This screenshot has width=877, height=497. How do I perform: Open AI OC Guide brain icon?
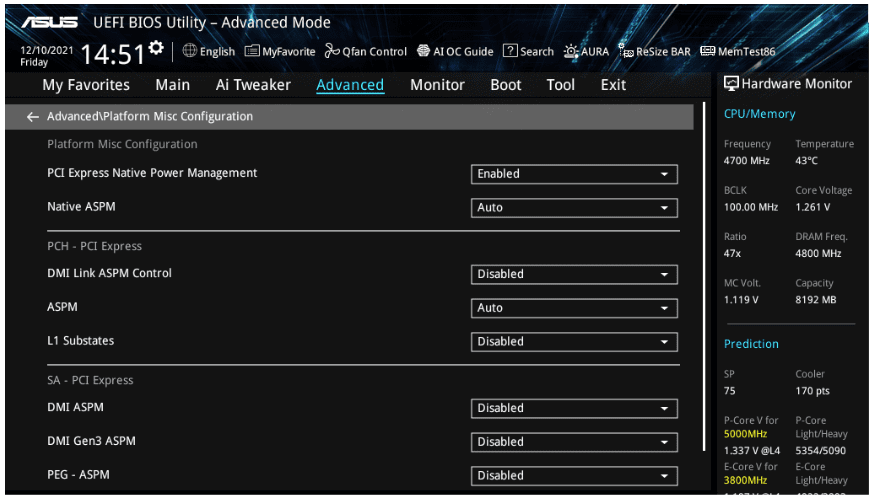click(423, 51)
